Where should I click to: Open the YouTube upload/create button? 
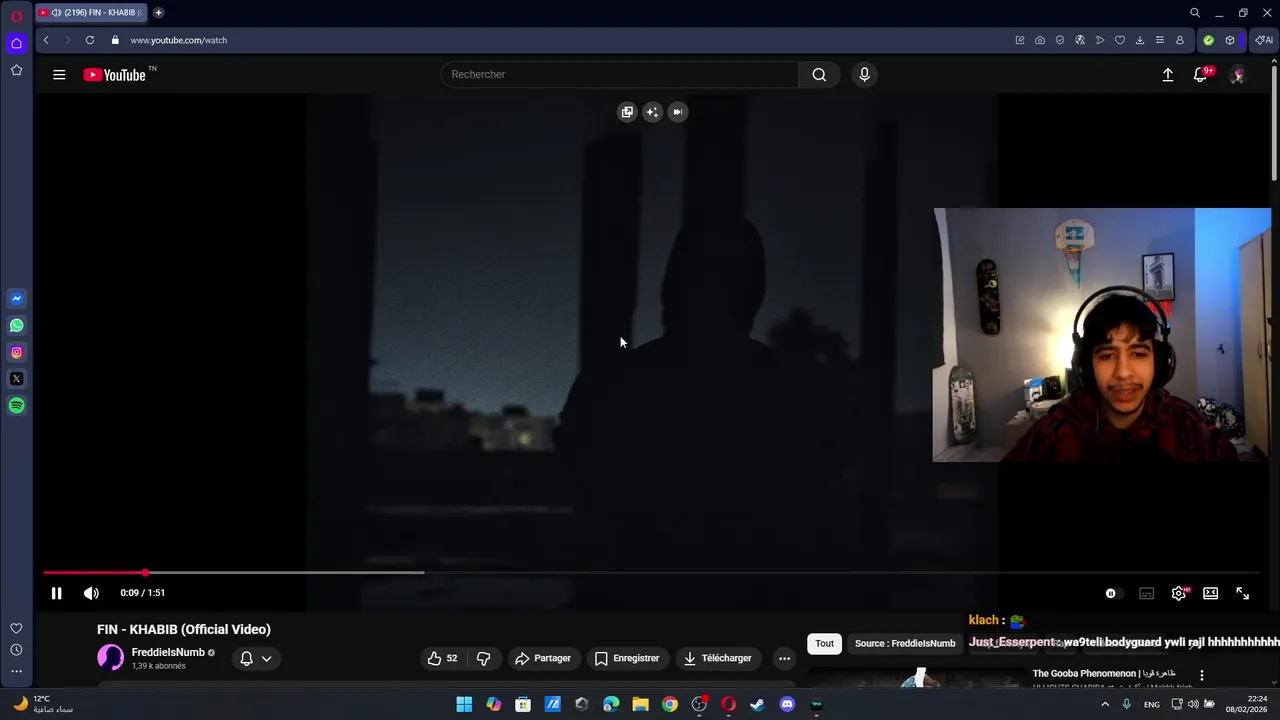click(x=1167, y=75)
